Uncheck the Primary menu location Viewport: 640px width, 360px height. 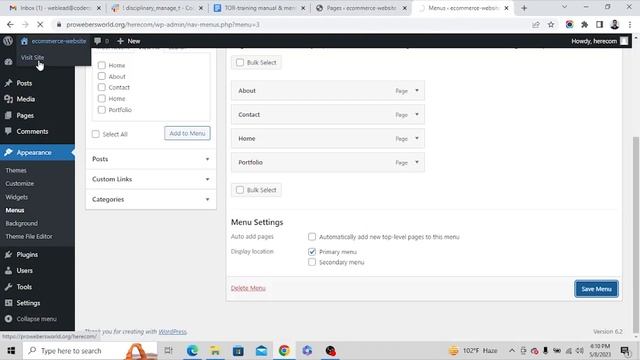(x=312, y=252)
